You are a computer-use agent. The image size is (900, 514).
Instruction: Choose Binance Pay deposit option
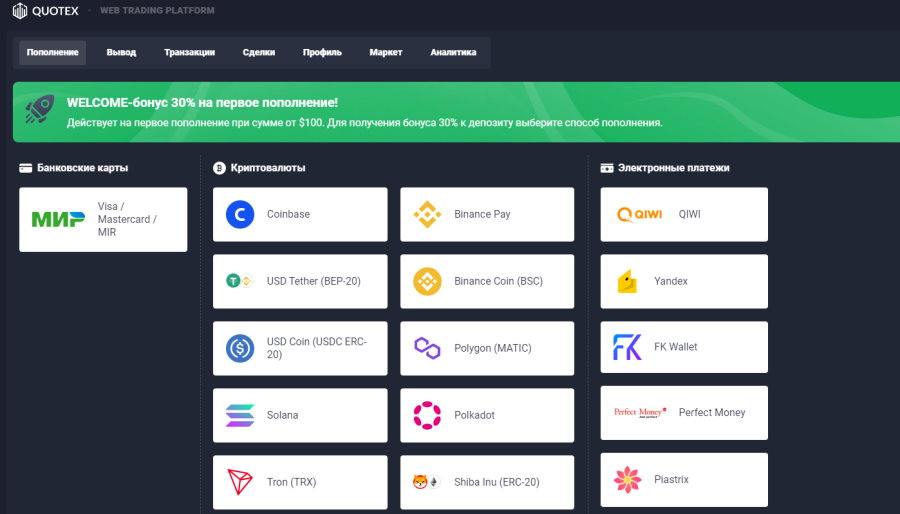[x=487, y=215]
